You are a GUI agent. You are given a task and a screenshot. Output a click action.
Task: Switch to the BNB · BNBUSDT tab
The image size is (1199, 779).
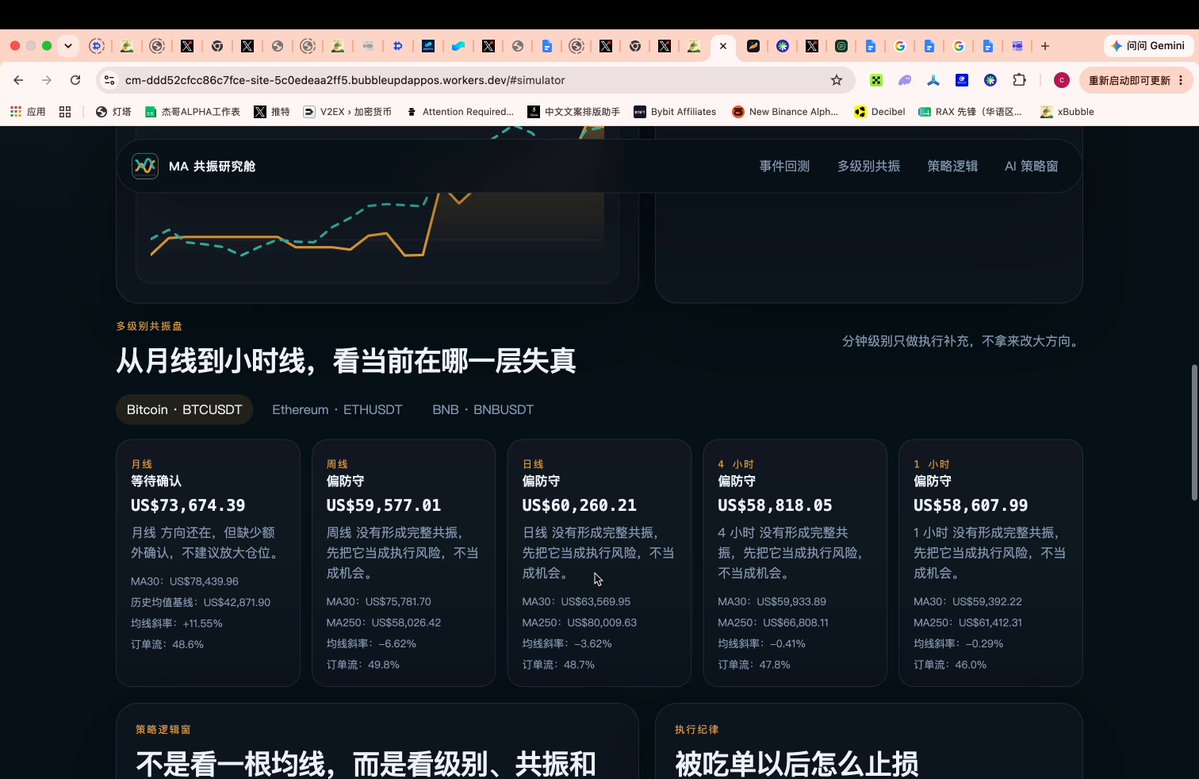tap(483, 410)
